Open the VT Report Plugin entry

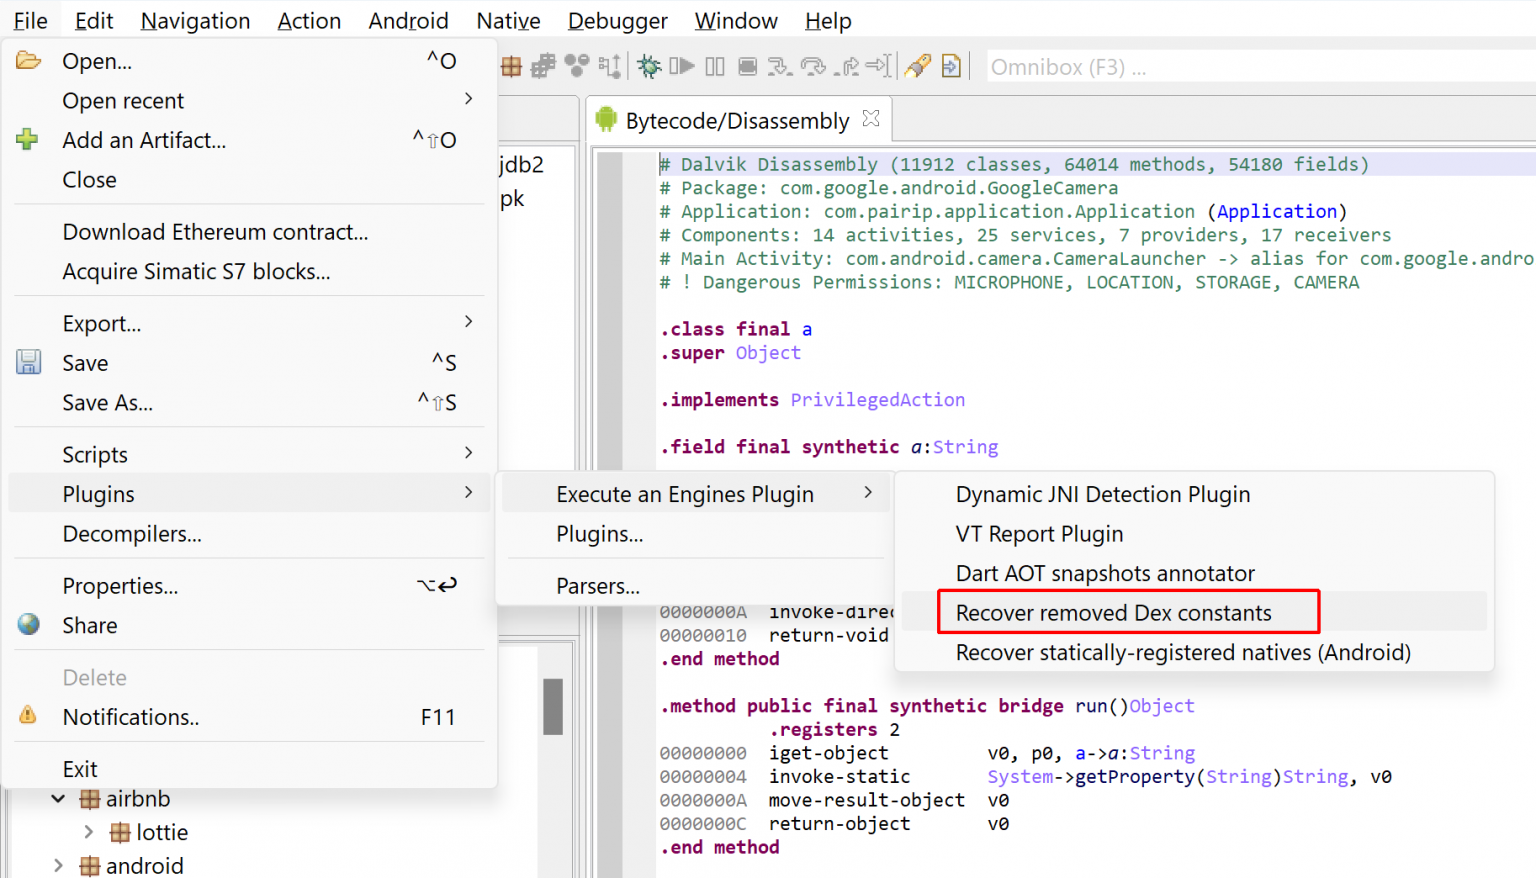click(x=1039, y=534)
